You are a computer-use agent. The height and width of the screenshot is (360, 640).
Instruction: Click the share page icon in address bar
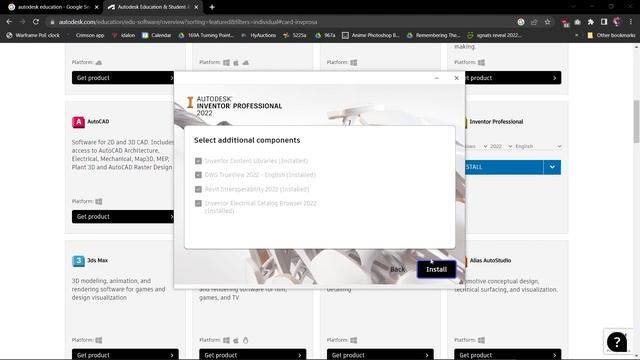[x=534, y=22]
